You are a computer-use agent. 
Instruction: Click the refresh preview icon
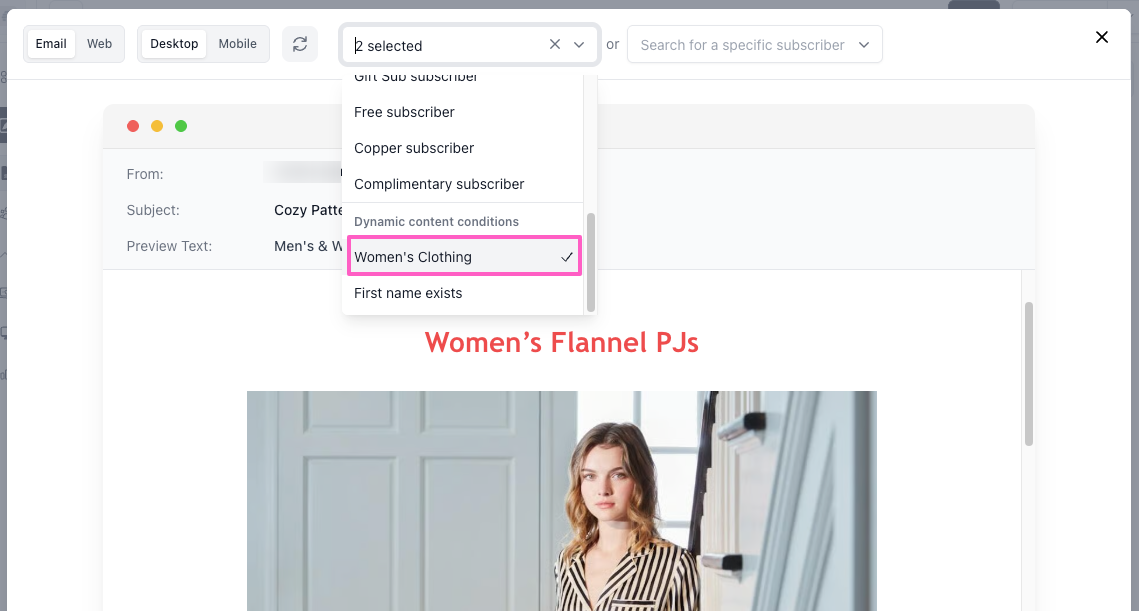(299, 44)
